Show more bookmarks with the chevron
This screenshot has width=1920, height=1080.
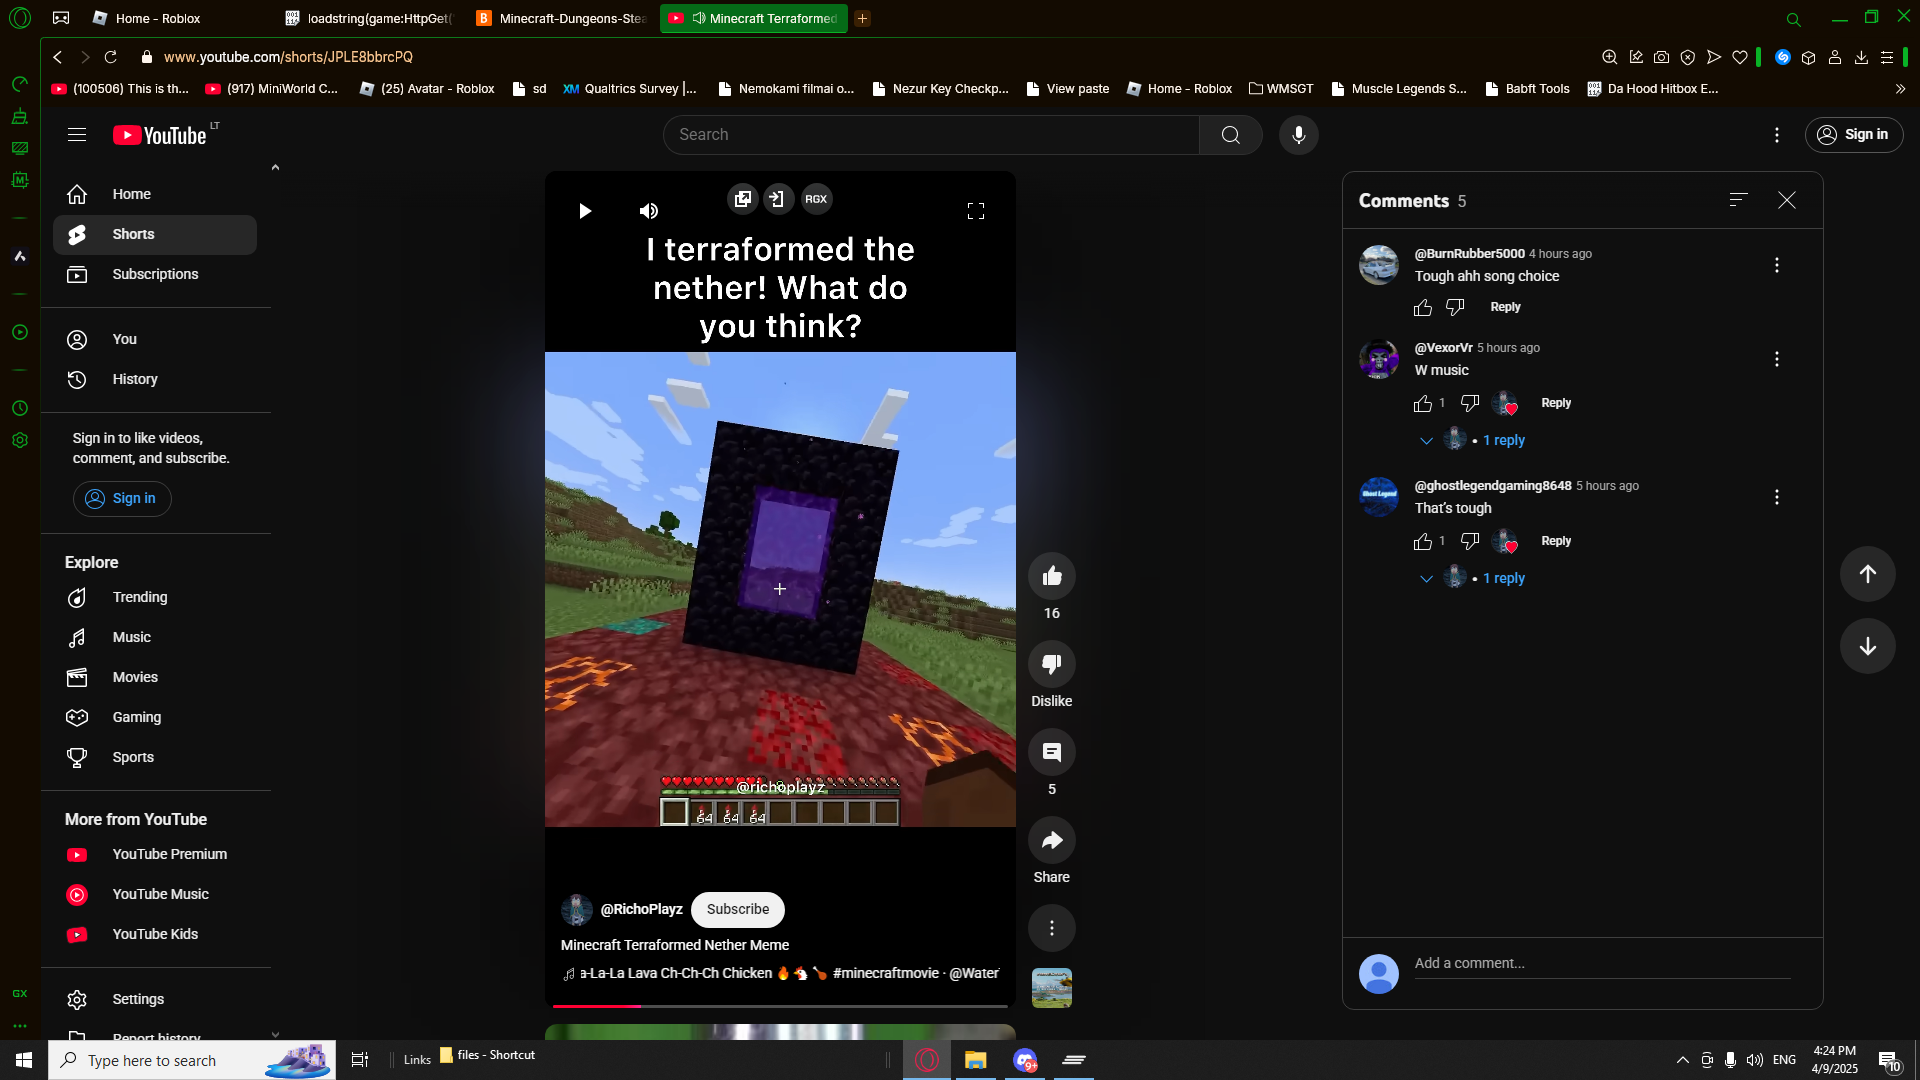[x=1900, y=89]
